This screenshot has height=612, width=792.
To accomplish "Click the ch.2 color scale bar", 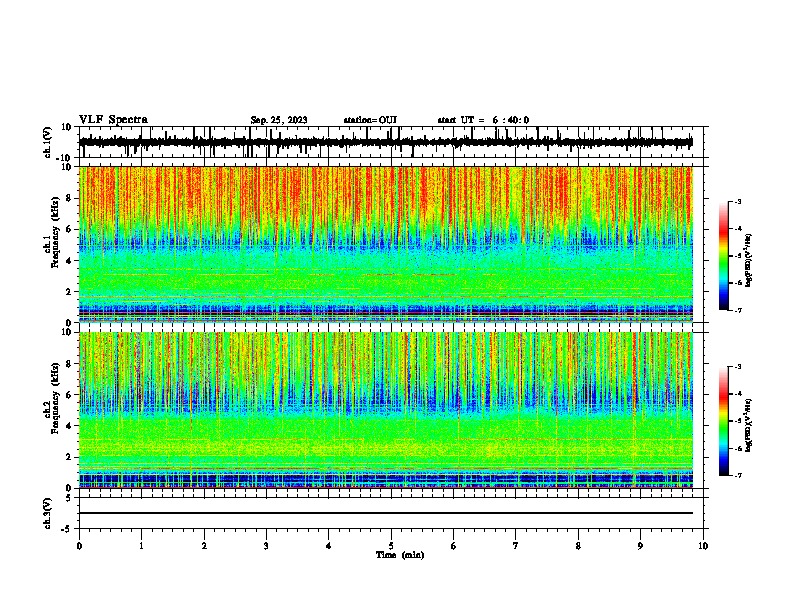I will coord(724,421).
